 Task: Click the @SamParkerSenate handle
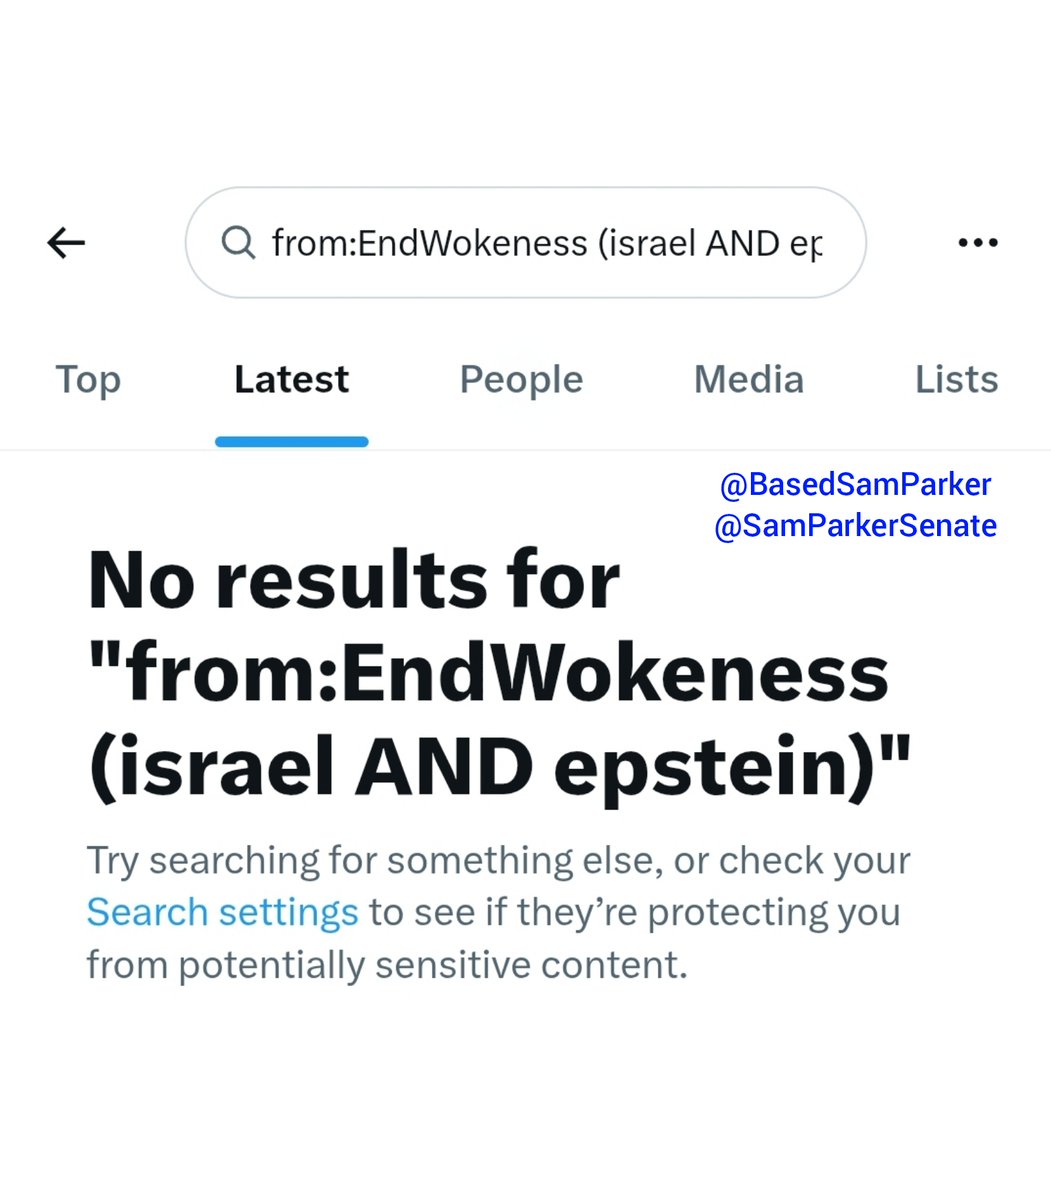855,526
